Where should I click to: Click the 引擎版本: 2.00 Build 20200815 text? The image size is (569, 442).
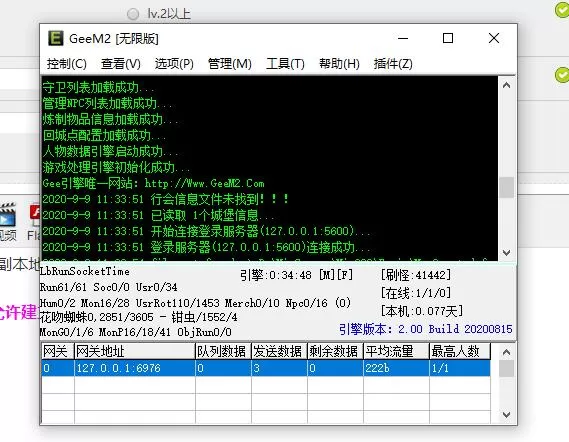click(425, 329)
